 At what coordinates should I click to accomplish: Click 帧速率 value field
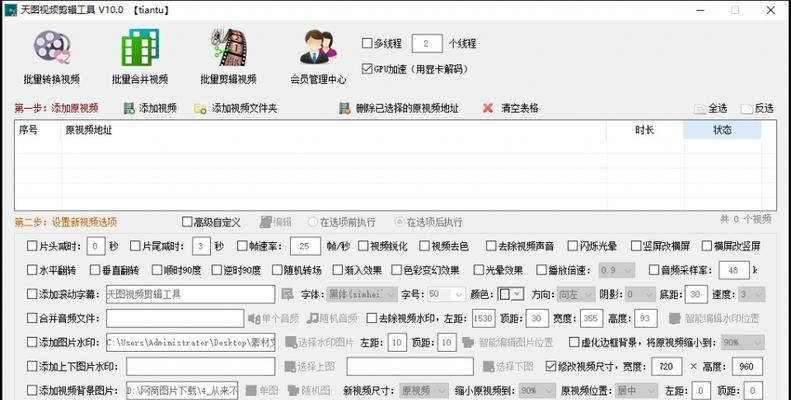(x=305, y=246)
